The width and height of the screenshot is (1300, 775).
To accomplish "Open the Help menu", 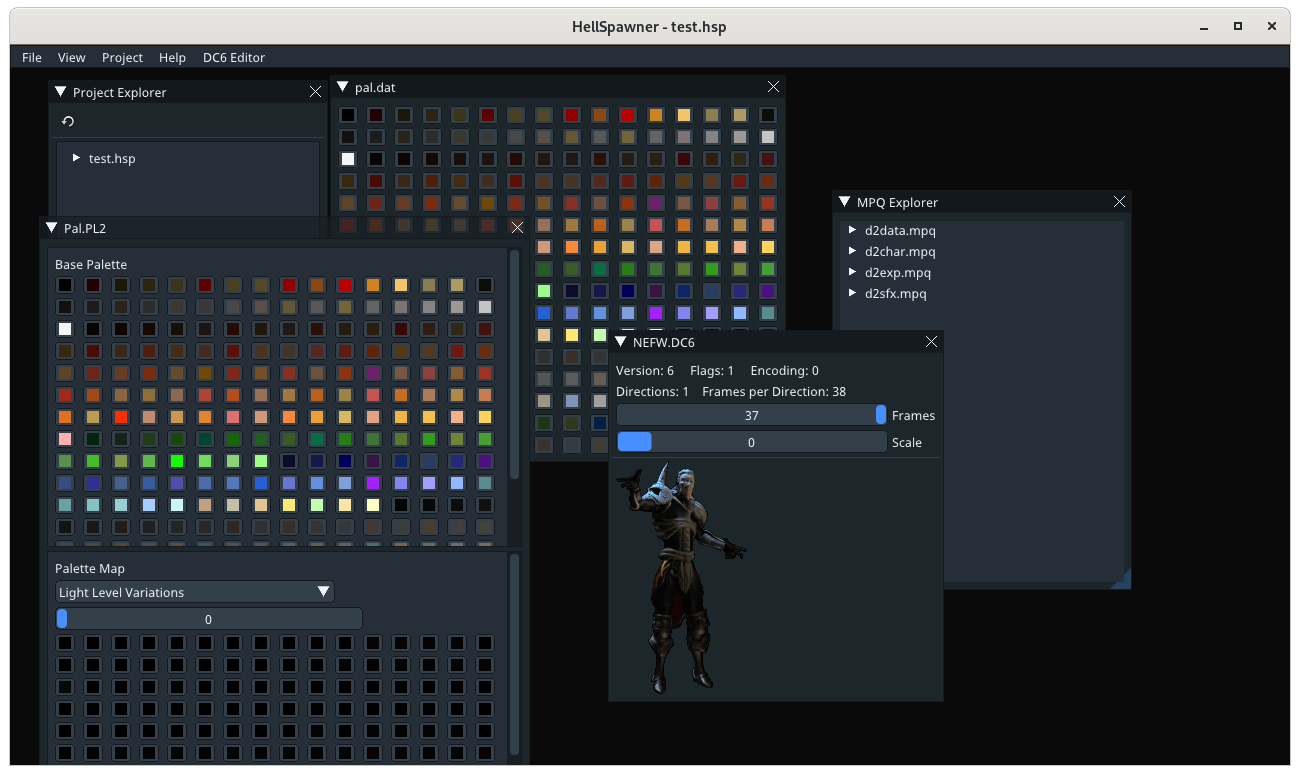I will 172,57.
